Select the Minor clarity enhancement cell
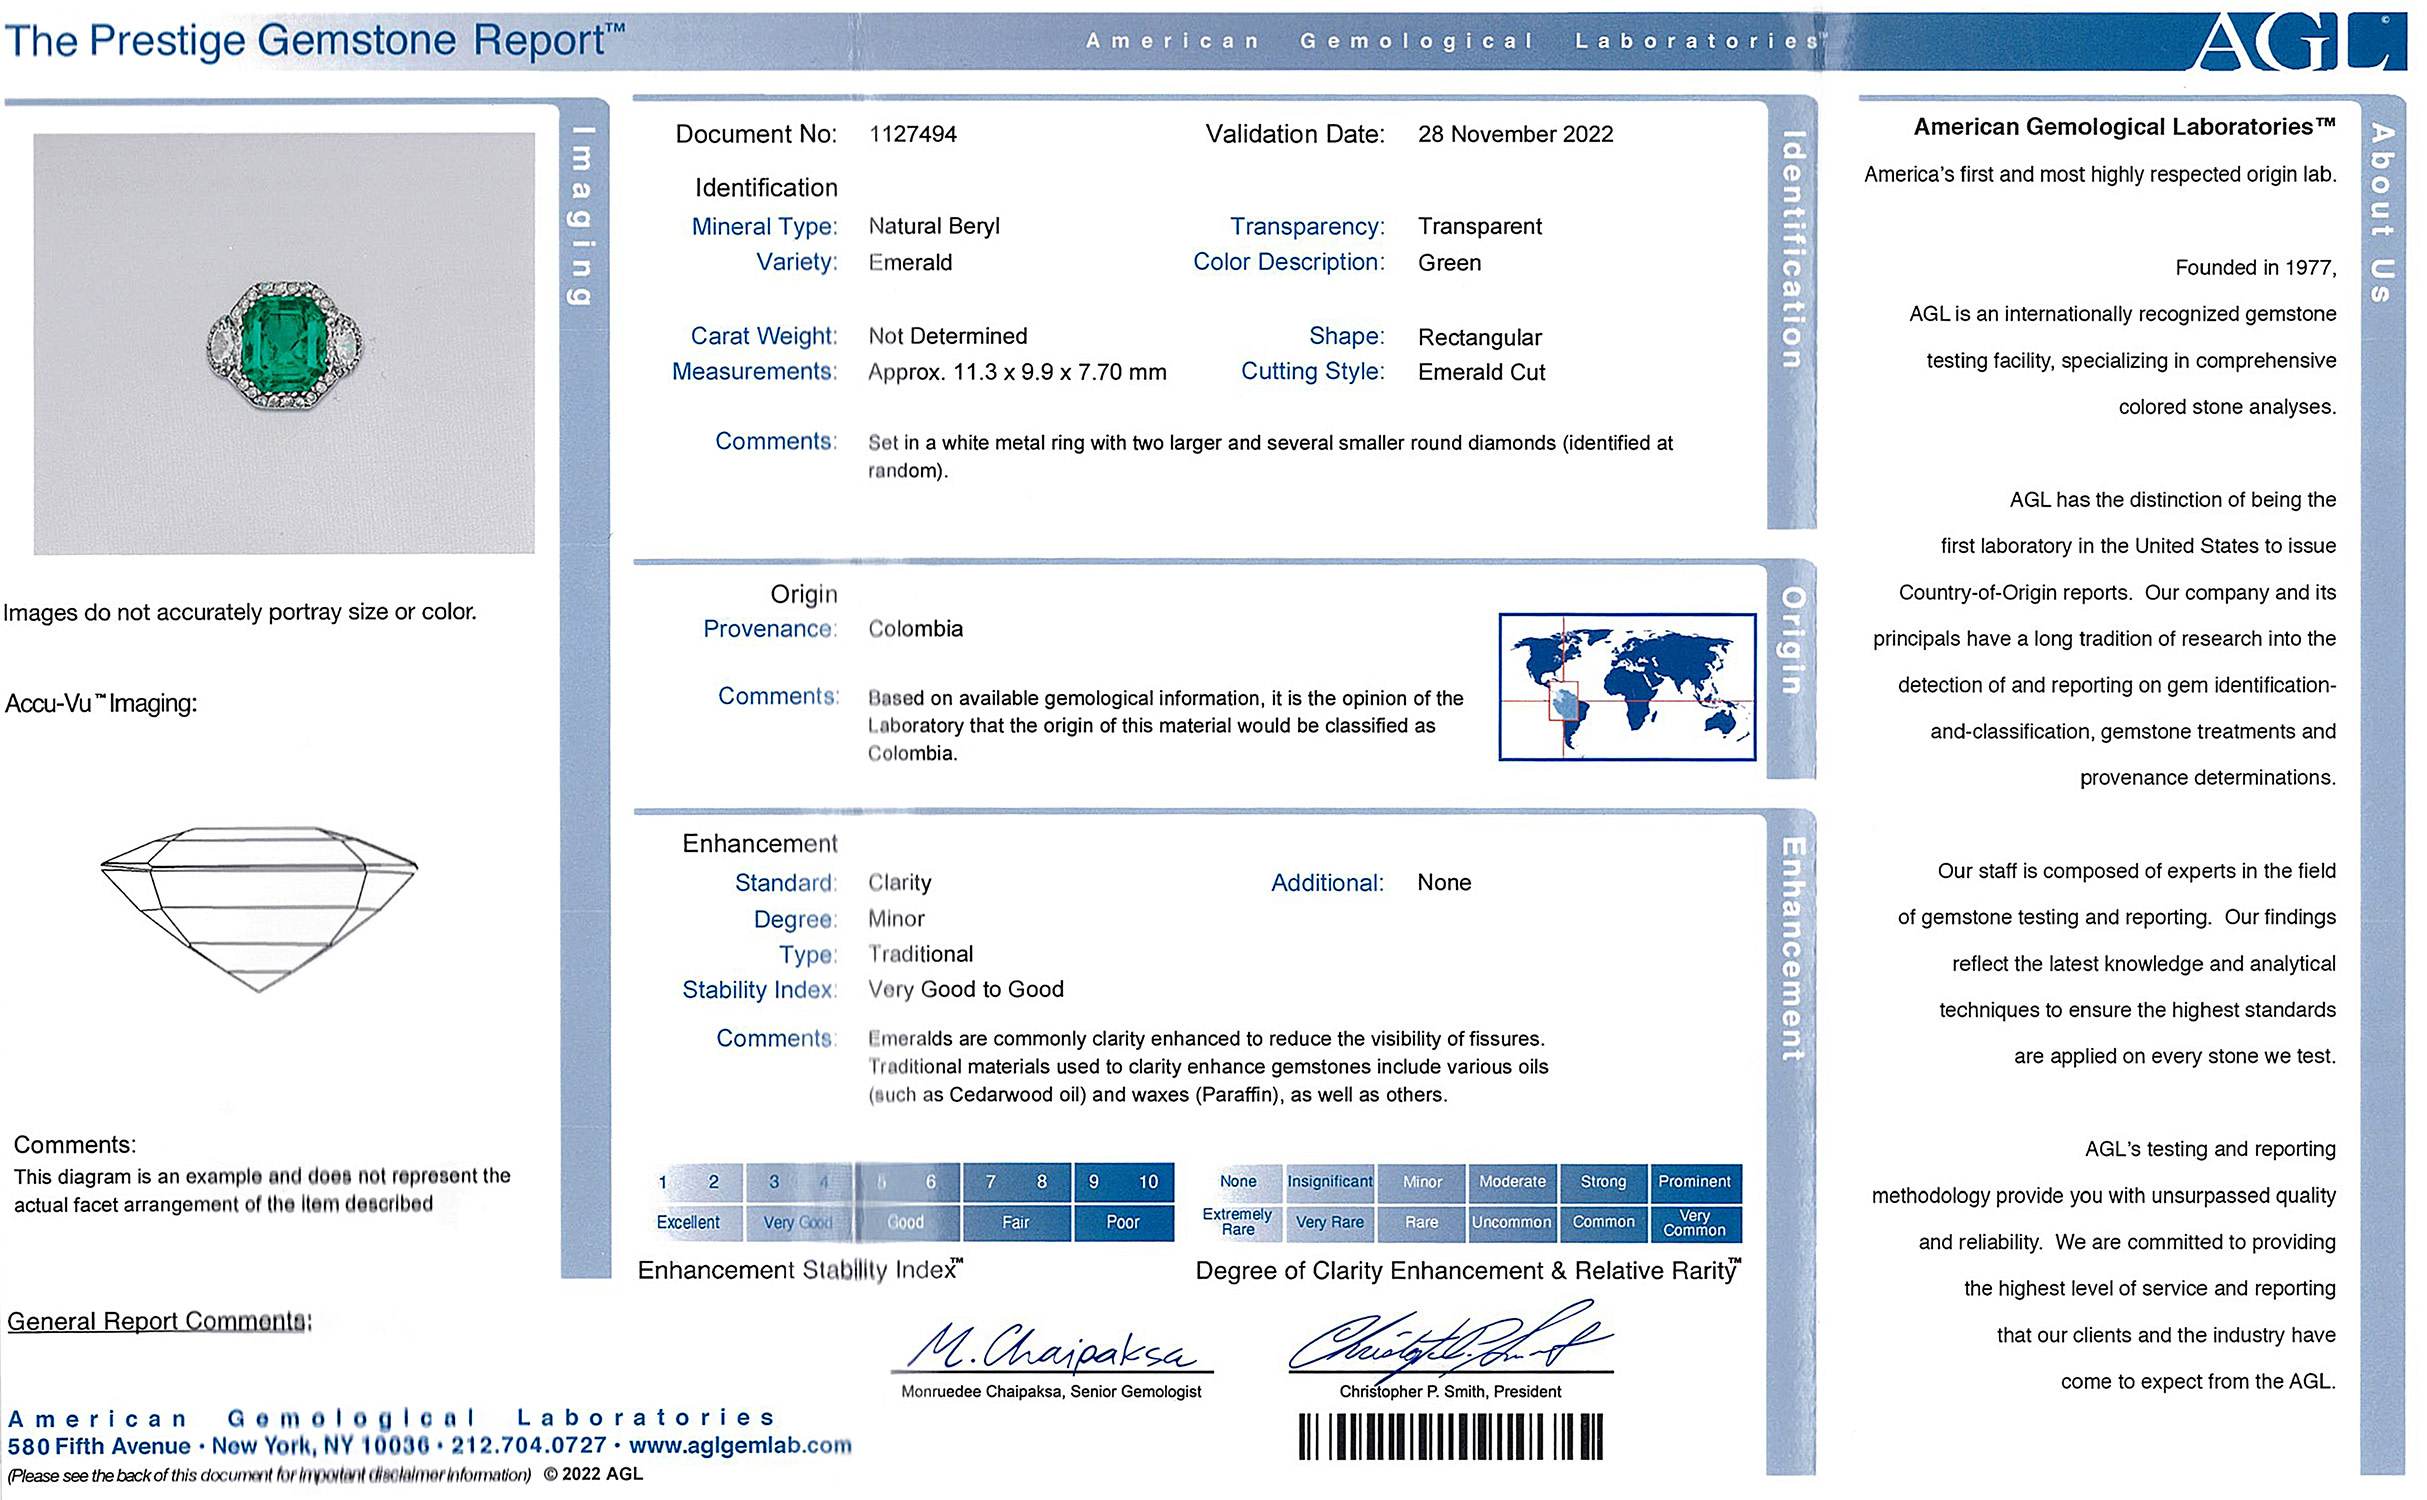 [1421, 1182]
